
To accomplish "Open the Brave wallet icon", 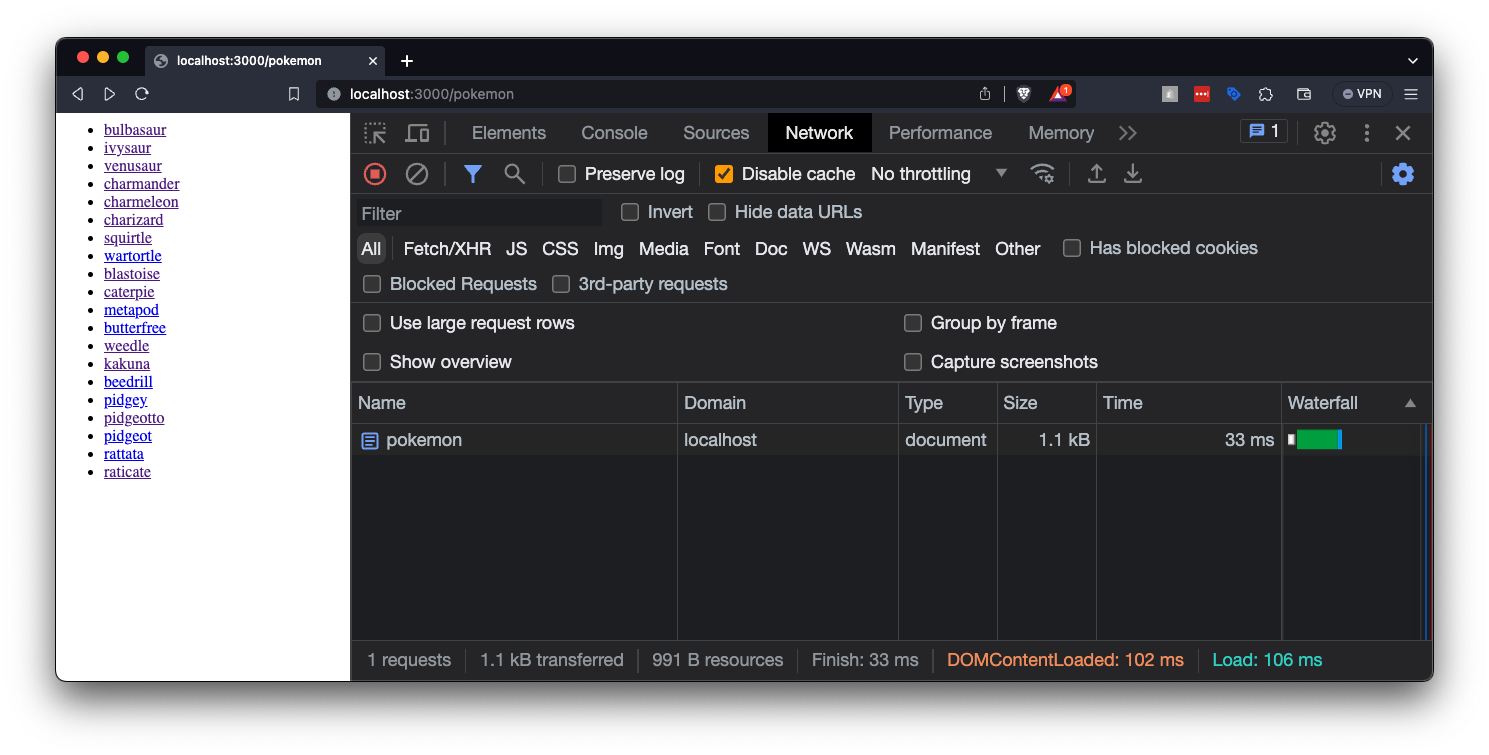I will click(x=1304, y=94).
